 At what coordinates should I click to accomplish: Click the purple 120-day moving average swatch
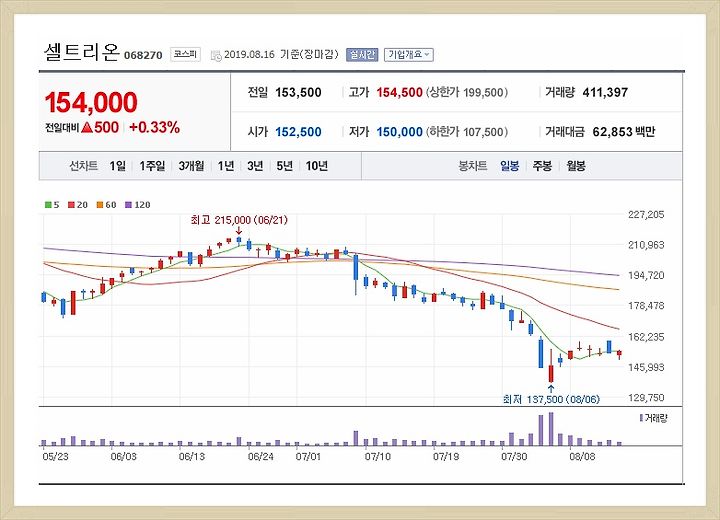pyautogui.click(x=129, y=205)
